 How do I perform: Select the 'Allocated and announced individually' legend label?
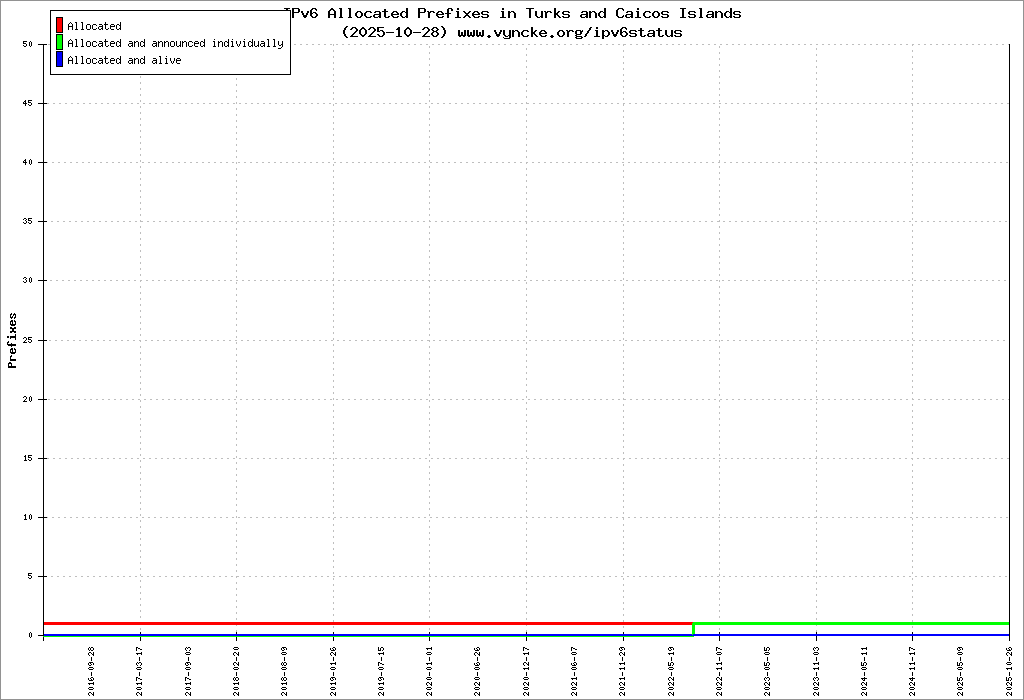point(175,43)
